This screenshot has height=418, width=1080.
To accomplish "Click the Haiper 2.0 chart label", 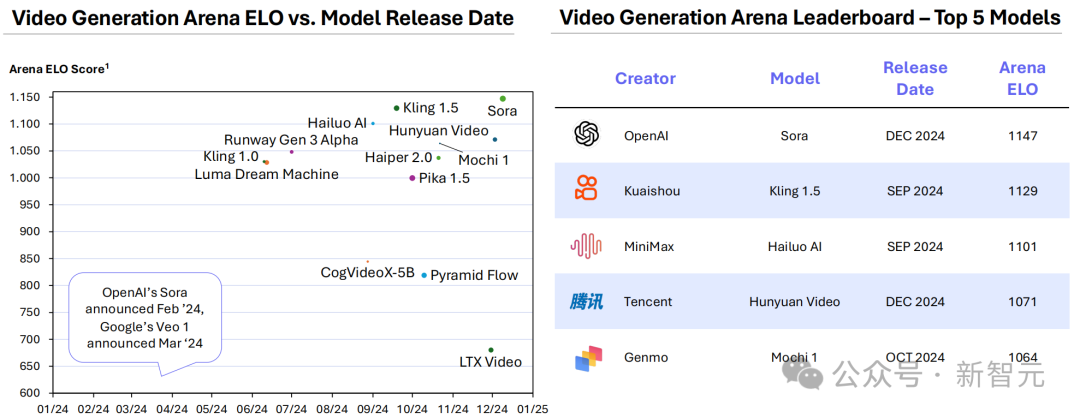I will point(399,158).
